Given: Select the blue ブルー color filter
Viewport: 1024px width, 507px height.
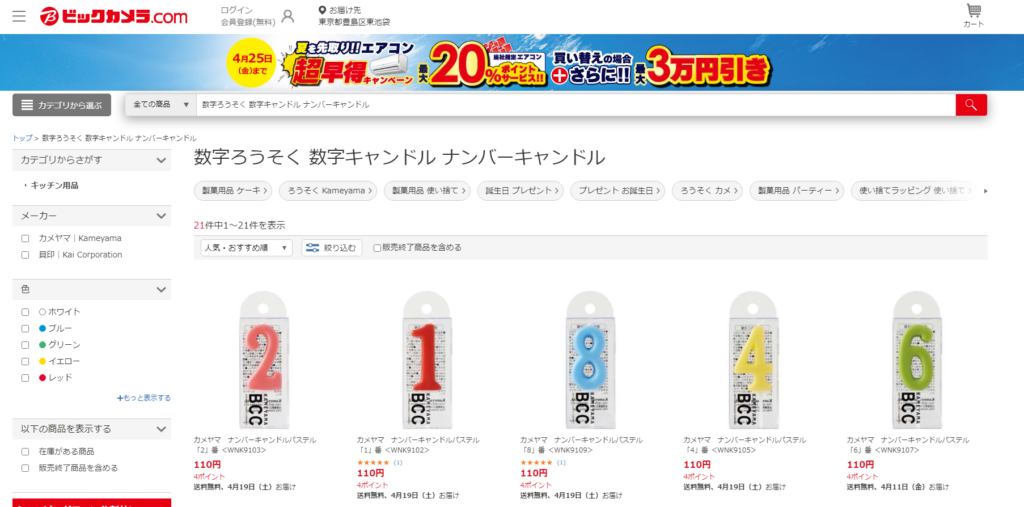Looking at the screenshot, I should coord(25,329).
